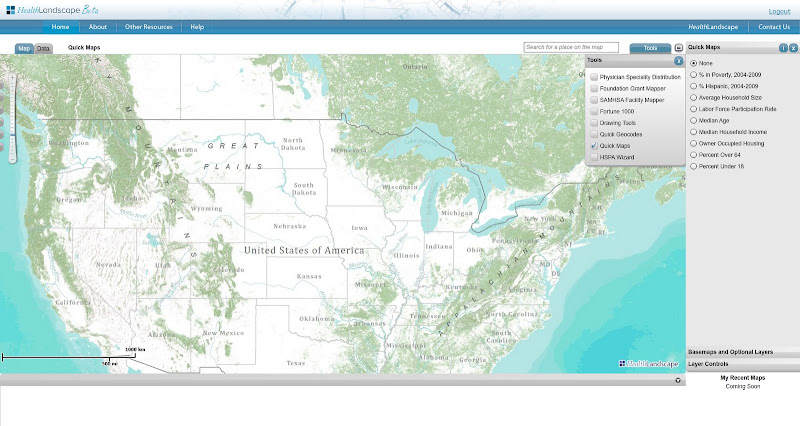This screenshot has width=800, height=426.
Task: Switch to the Data tab
Action: 43,48
